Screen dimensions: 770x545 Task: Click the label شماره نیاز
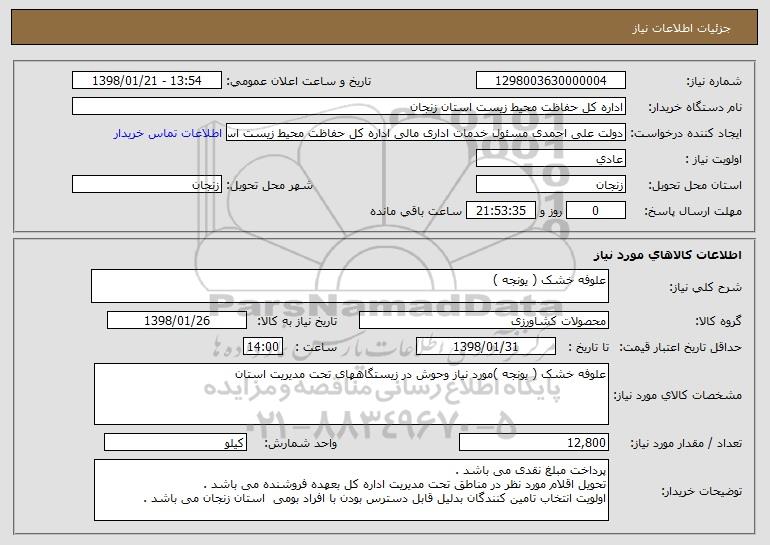pos(714,81)
